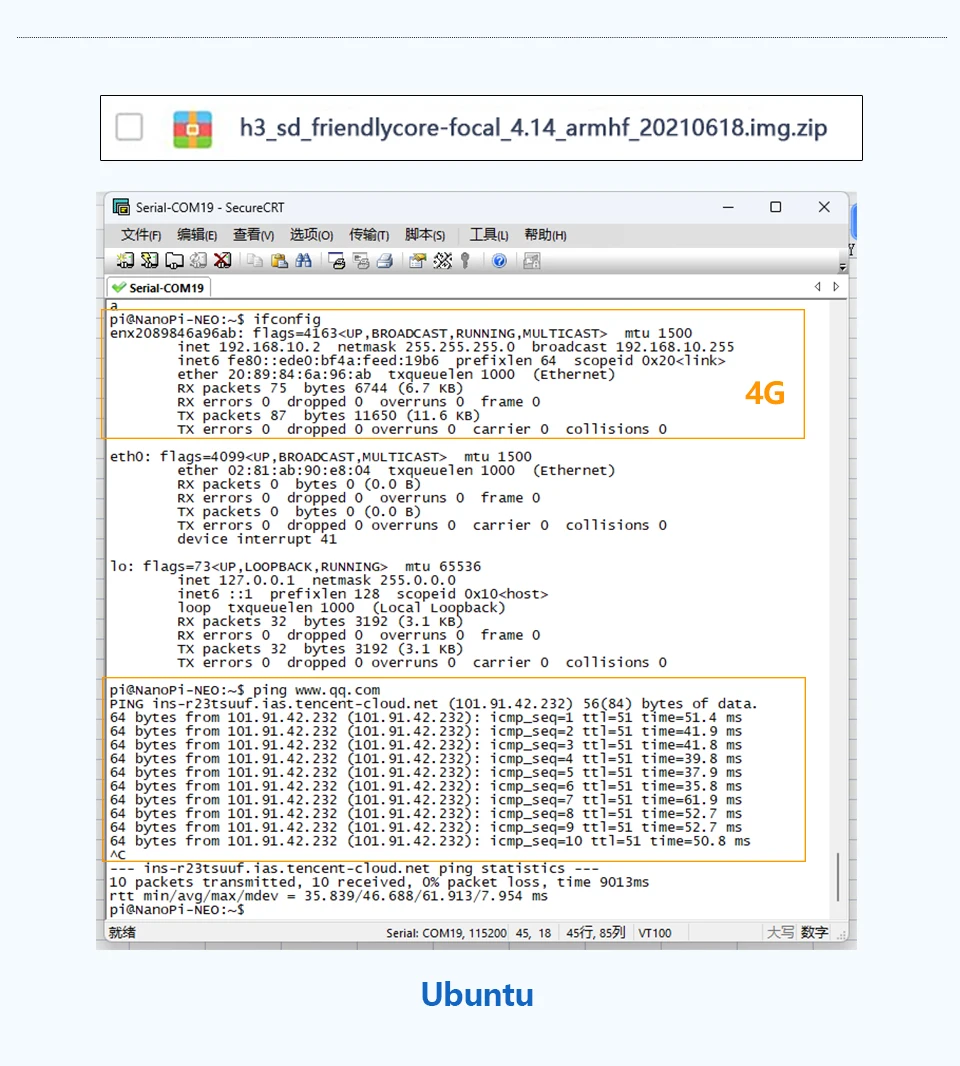Open the 选项(O) menu
Image resolution: width=960 pixels, height=1066 pixels.
(311, 235)
